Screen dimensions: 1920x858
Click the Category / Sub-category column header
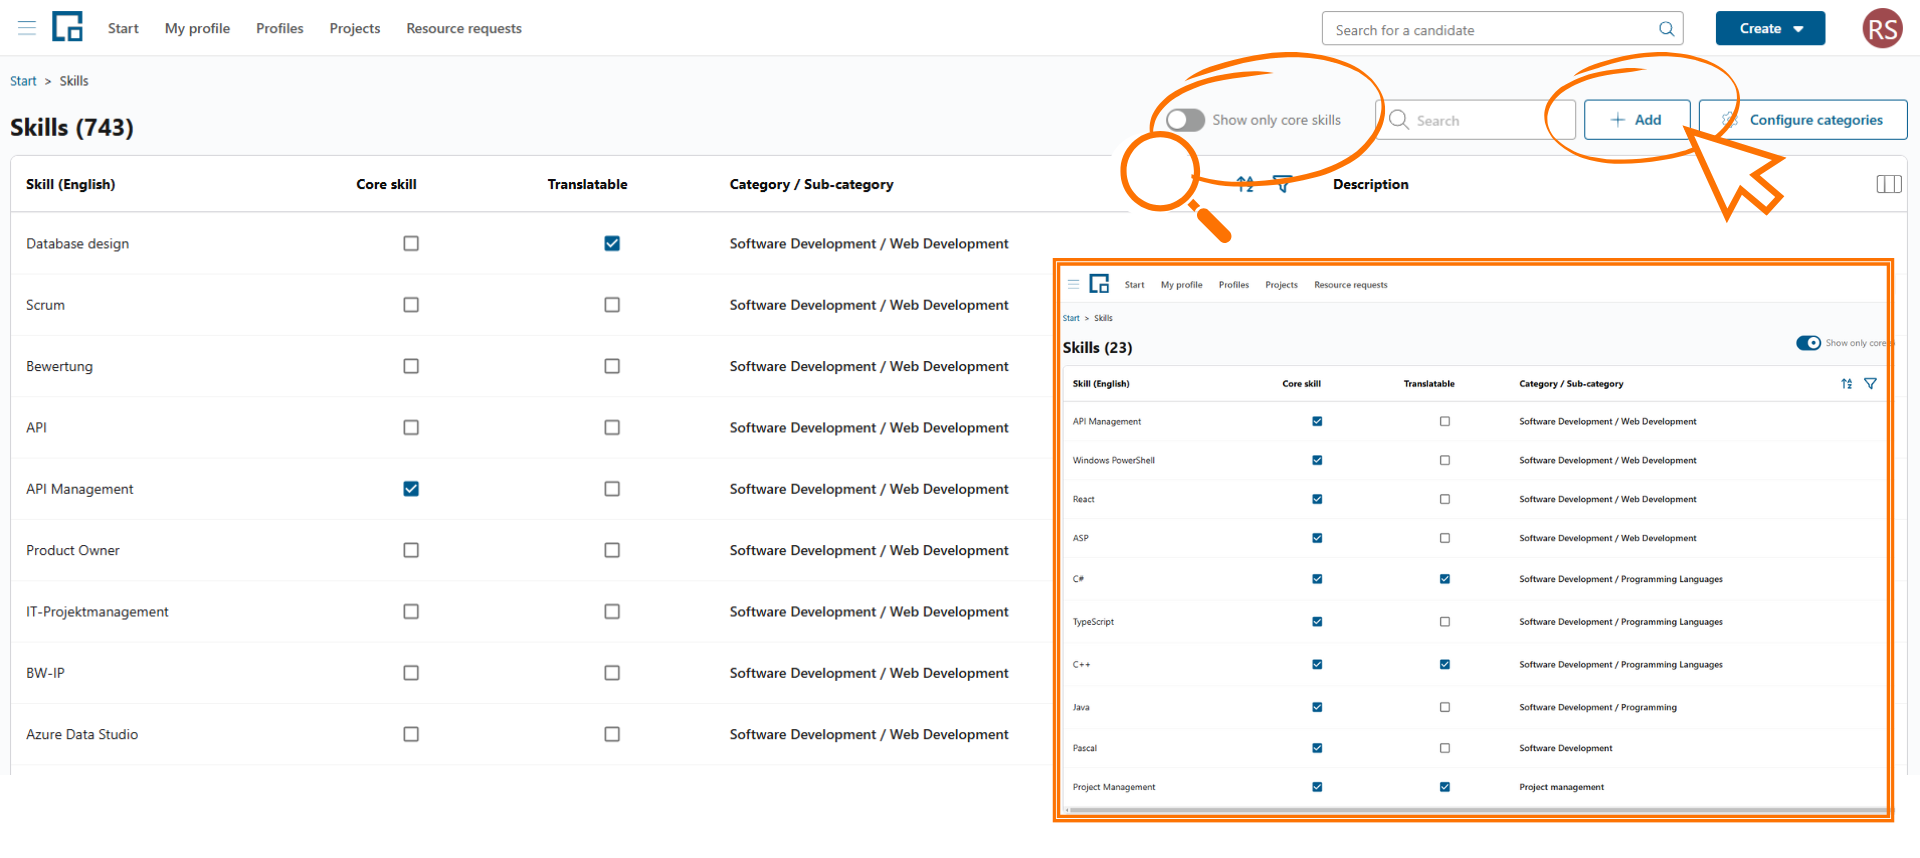[811, 184]
